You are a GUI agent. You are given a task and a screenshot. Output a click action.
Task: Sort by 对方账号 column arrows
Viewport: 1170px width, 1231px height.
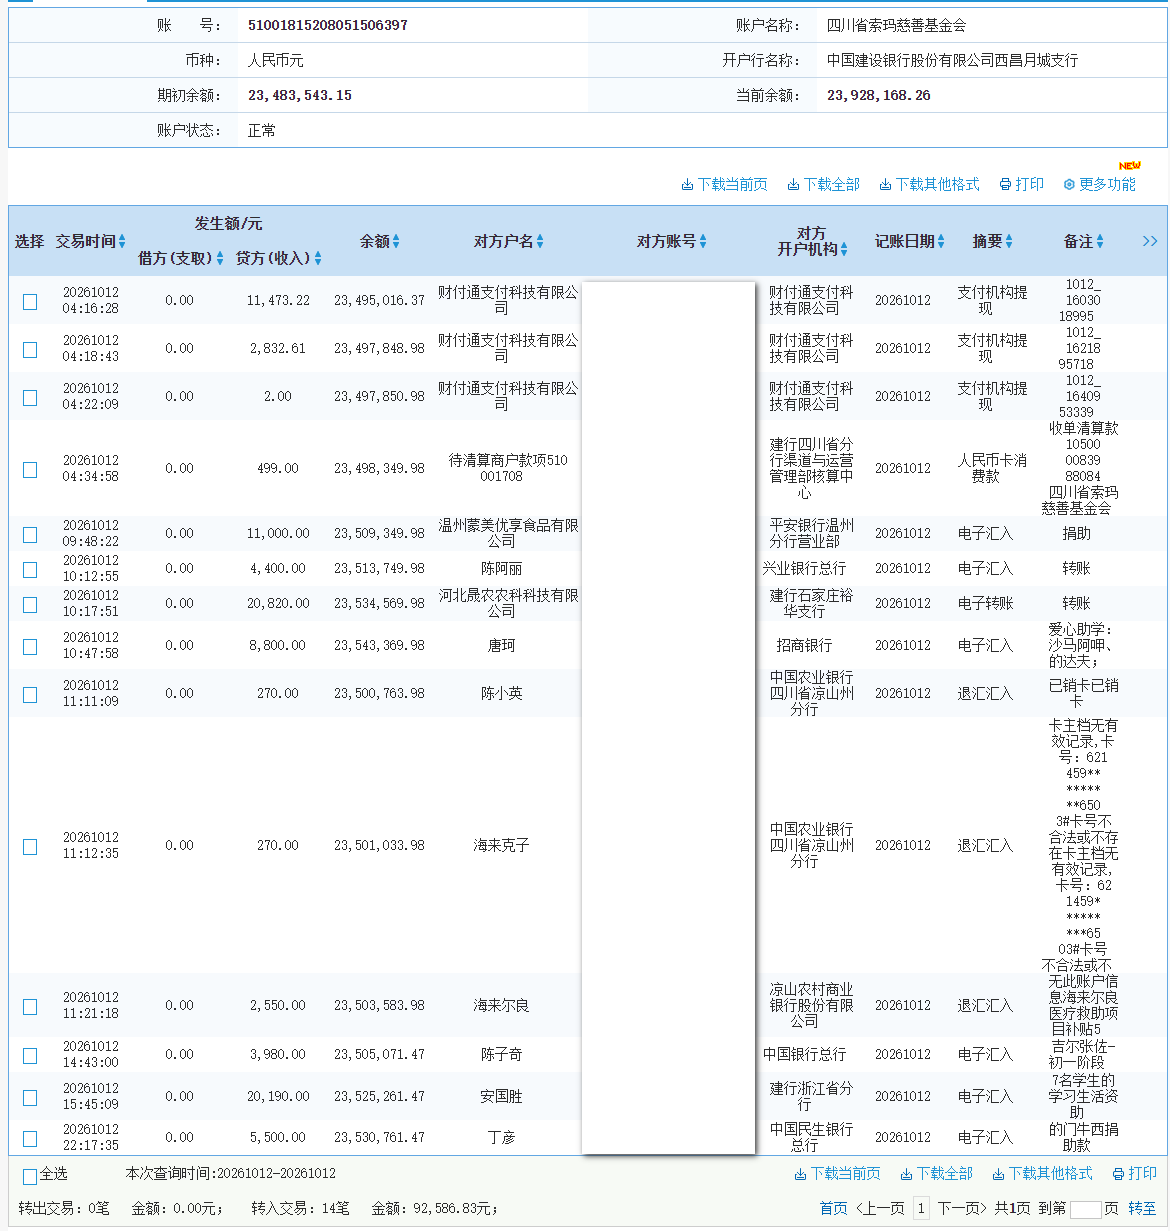(703, 241)
